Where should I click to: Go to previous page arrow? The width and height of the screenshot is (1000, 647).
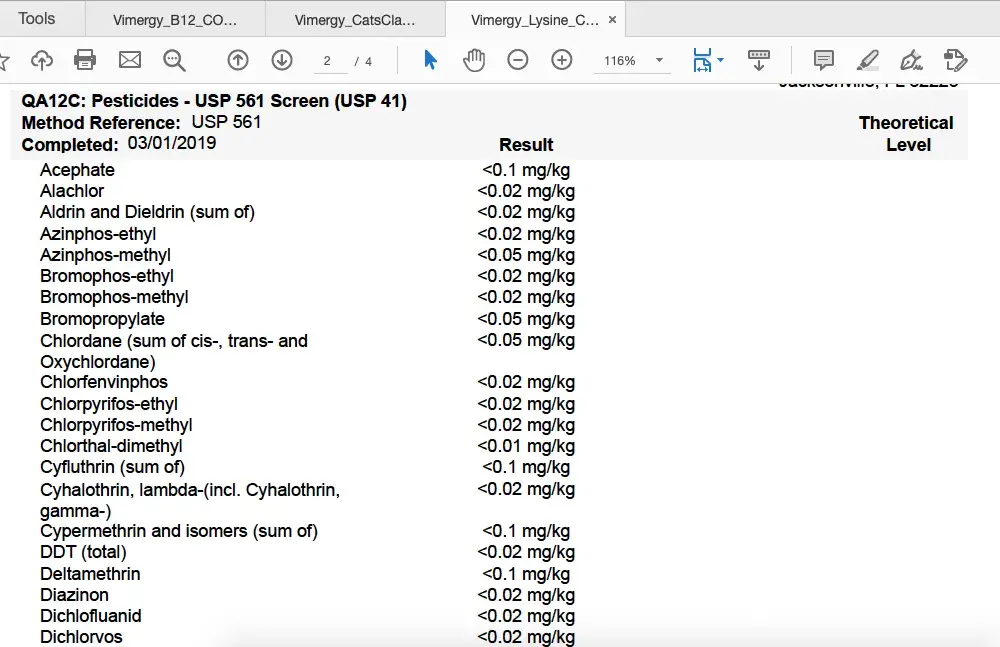238,61
